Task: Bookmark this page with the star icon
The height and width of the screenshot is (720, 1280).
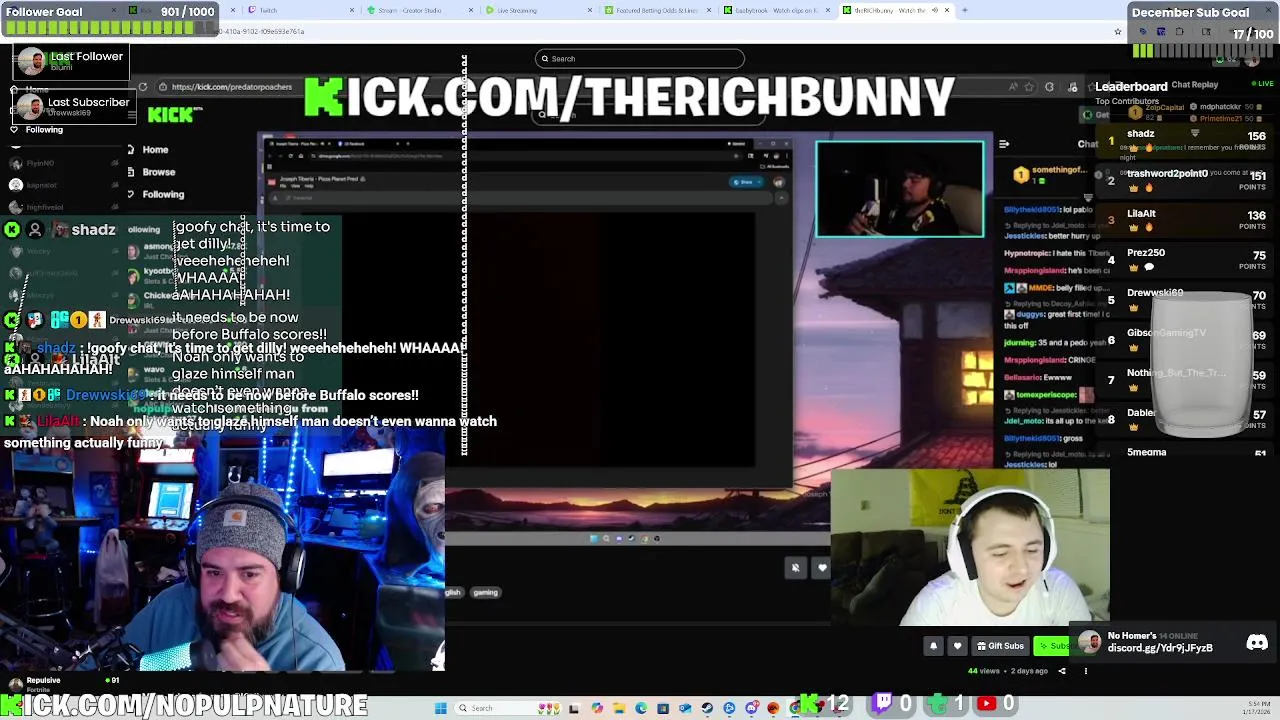Action: pyautogui.click(x=1118, y=31)
